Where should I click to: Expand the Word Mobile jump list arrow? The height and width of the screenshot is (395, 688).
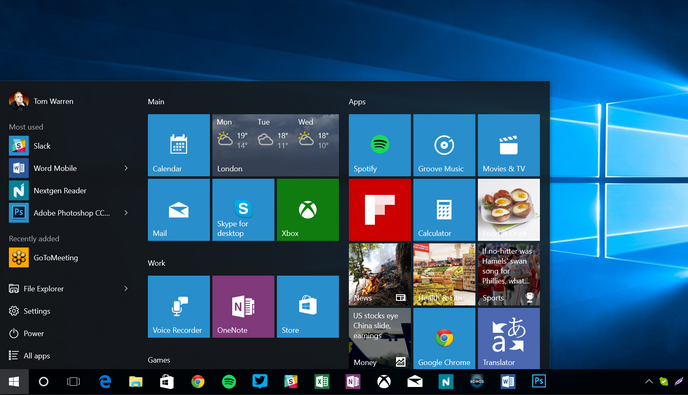(x=126, y=168)
